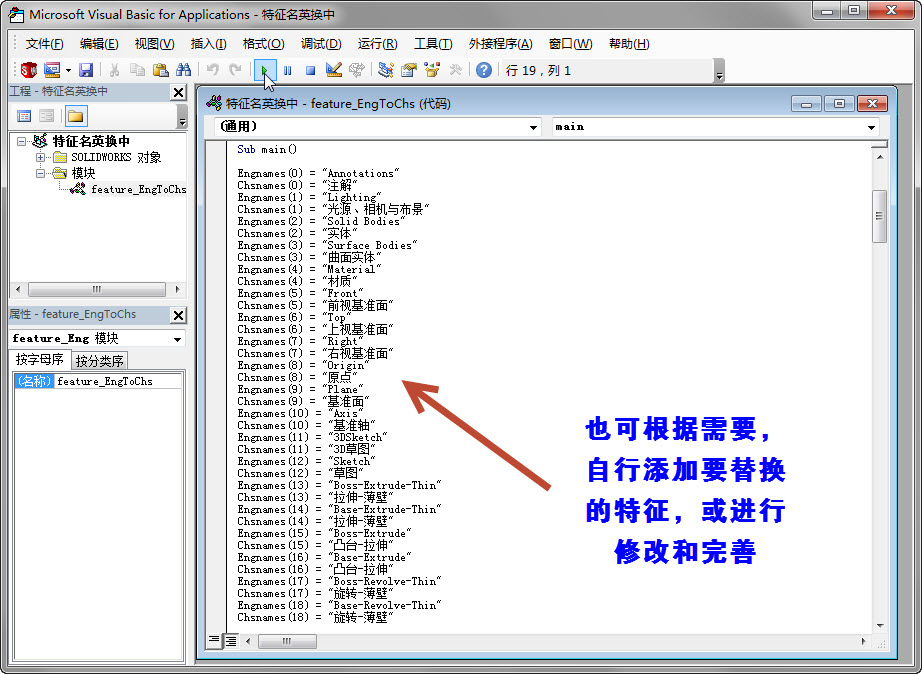Click project tree horizontal scrollbar right arrow
Viewport: 922px width, 674px height.
click(177, 289)
